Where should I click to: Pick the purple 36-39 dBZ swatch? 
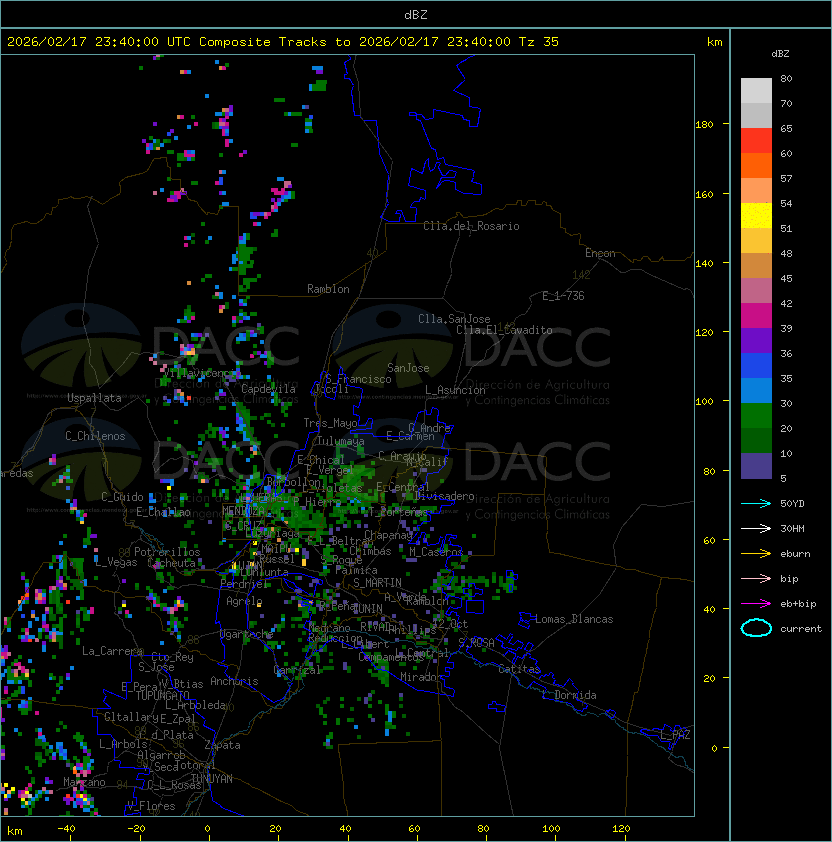click(756, 340)
